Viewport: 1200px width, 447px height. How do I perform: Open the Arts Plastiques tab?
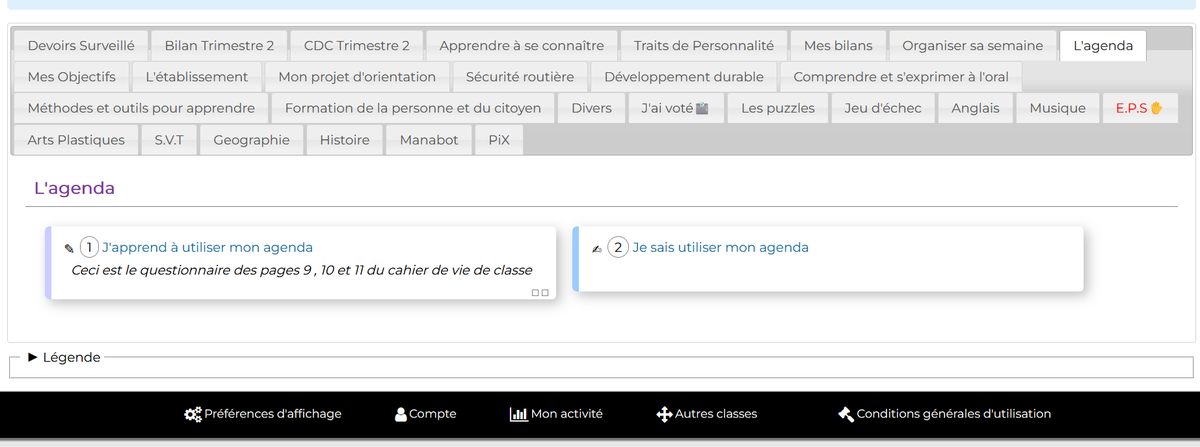coord(77,139)
